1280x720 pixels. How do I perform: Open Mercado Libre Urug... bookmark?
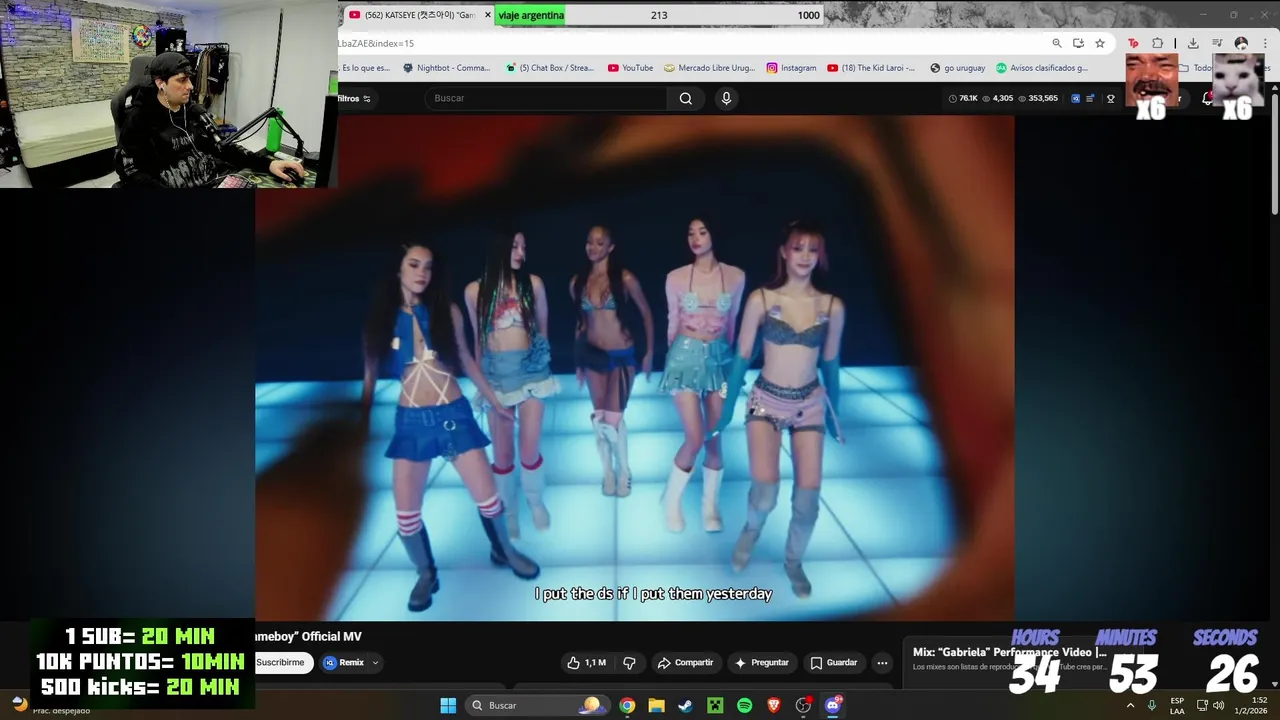point(710,68)
